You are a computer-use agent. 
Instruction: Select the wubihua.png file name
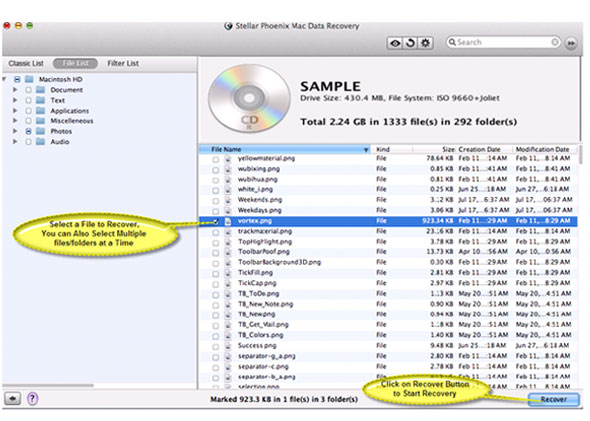pos(258,179)
